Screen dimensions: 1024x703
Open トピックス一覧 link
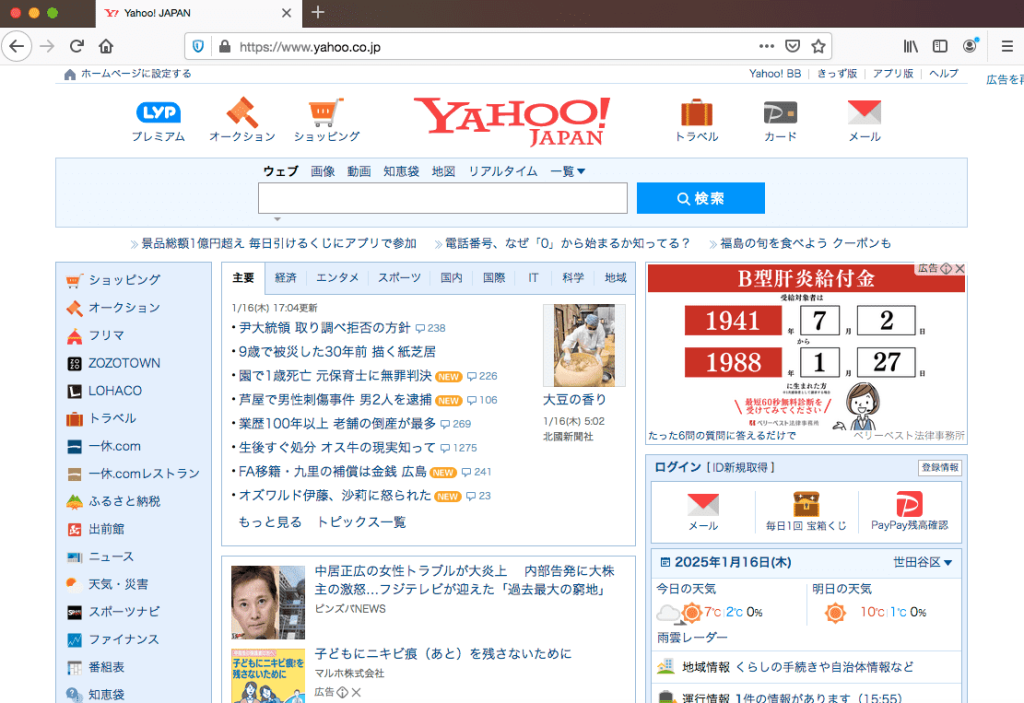click(361, 522)
